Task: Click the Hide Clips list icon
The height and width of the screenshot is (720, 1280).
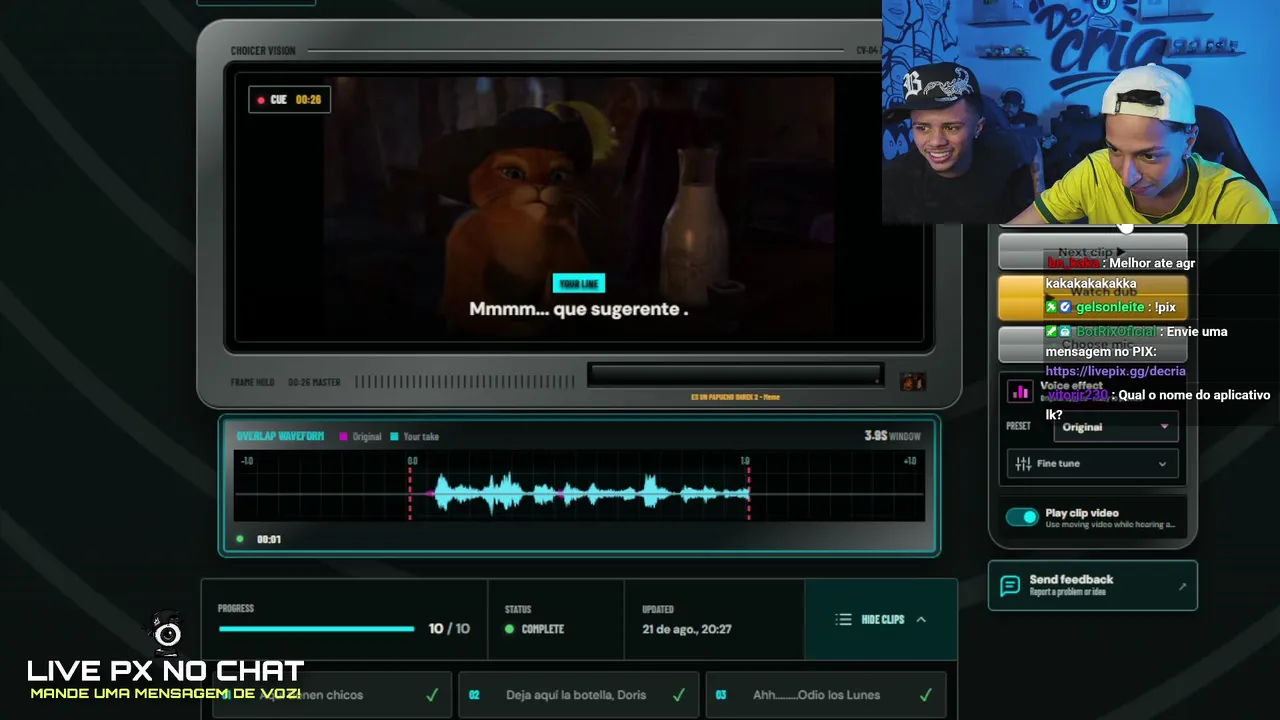Action: click(x=843, y=620)
